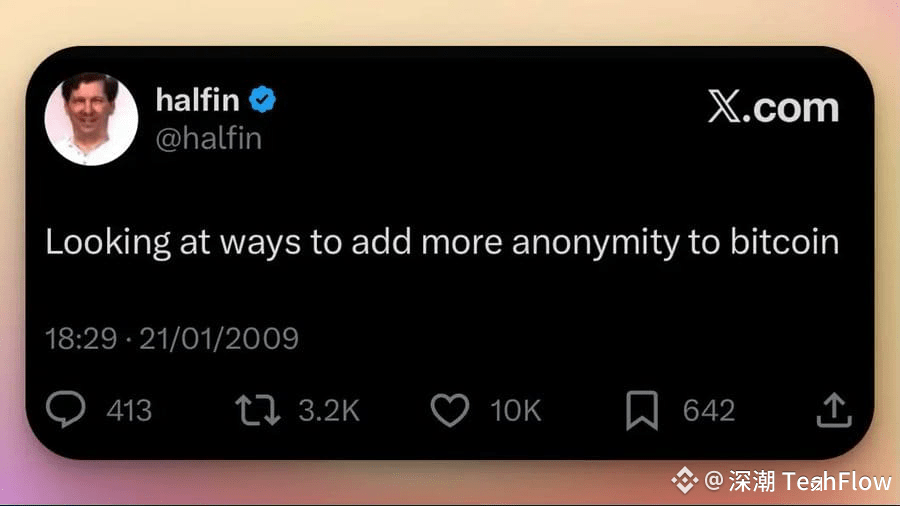Screen dimensions: 900x506
Task: Click the halfin display name
Action: (197, 100)
